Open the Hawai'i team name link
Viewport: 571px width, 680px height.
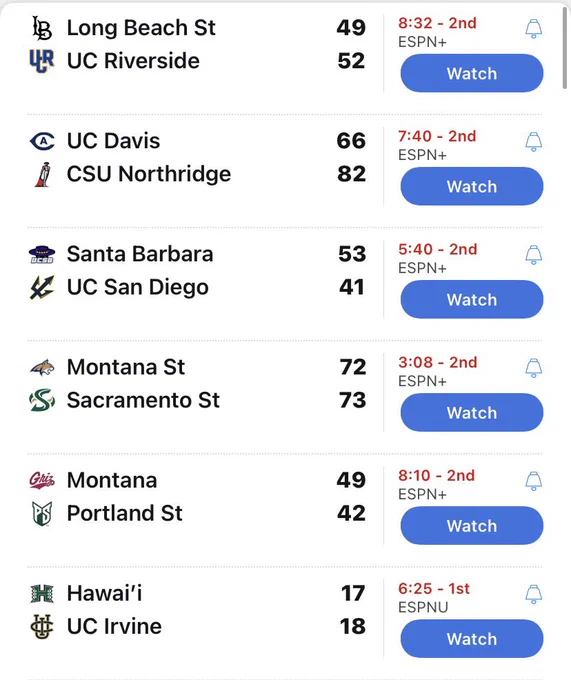coord(104,593)
